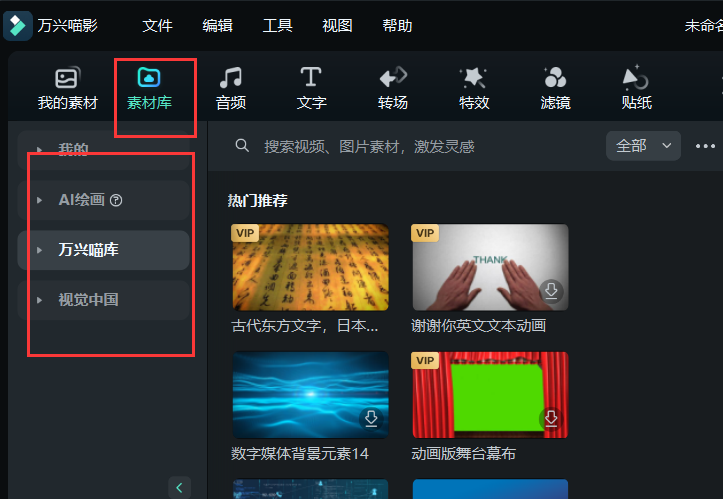
Task: Open the 转场 transitions icon
Action: pos(393,77)
